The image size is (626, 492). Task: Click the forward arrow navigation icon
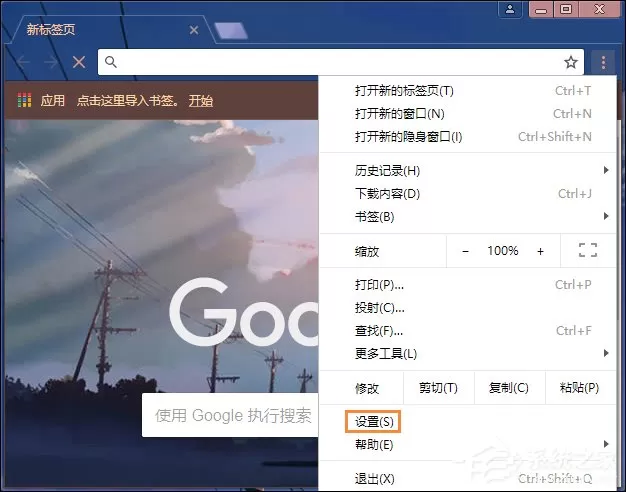click(x=51, y=62)
